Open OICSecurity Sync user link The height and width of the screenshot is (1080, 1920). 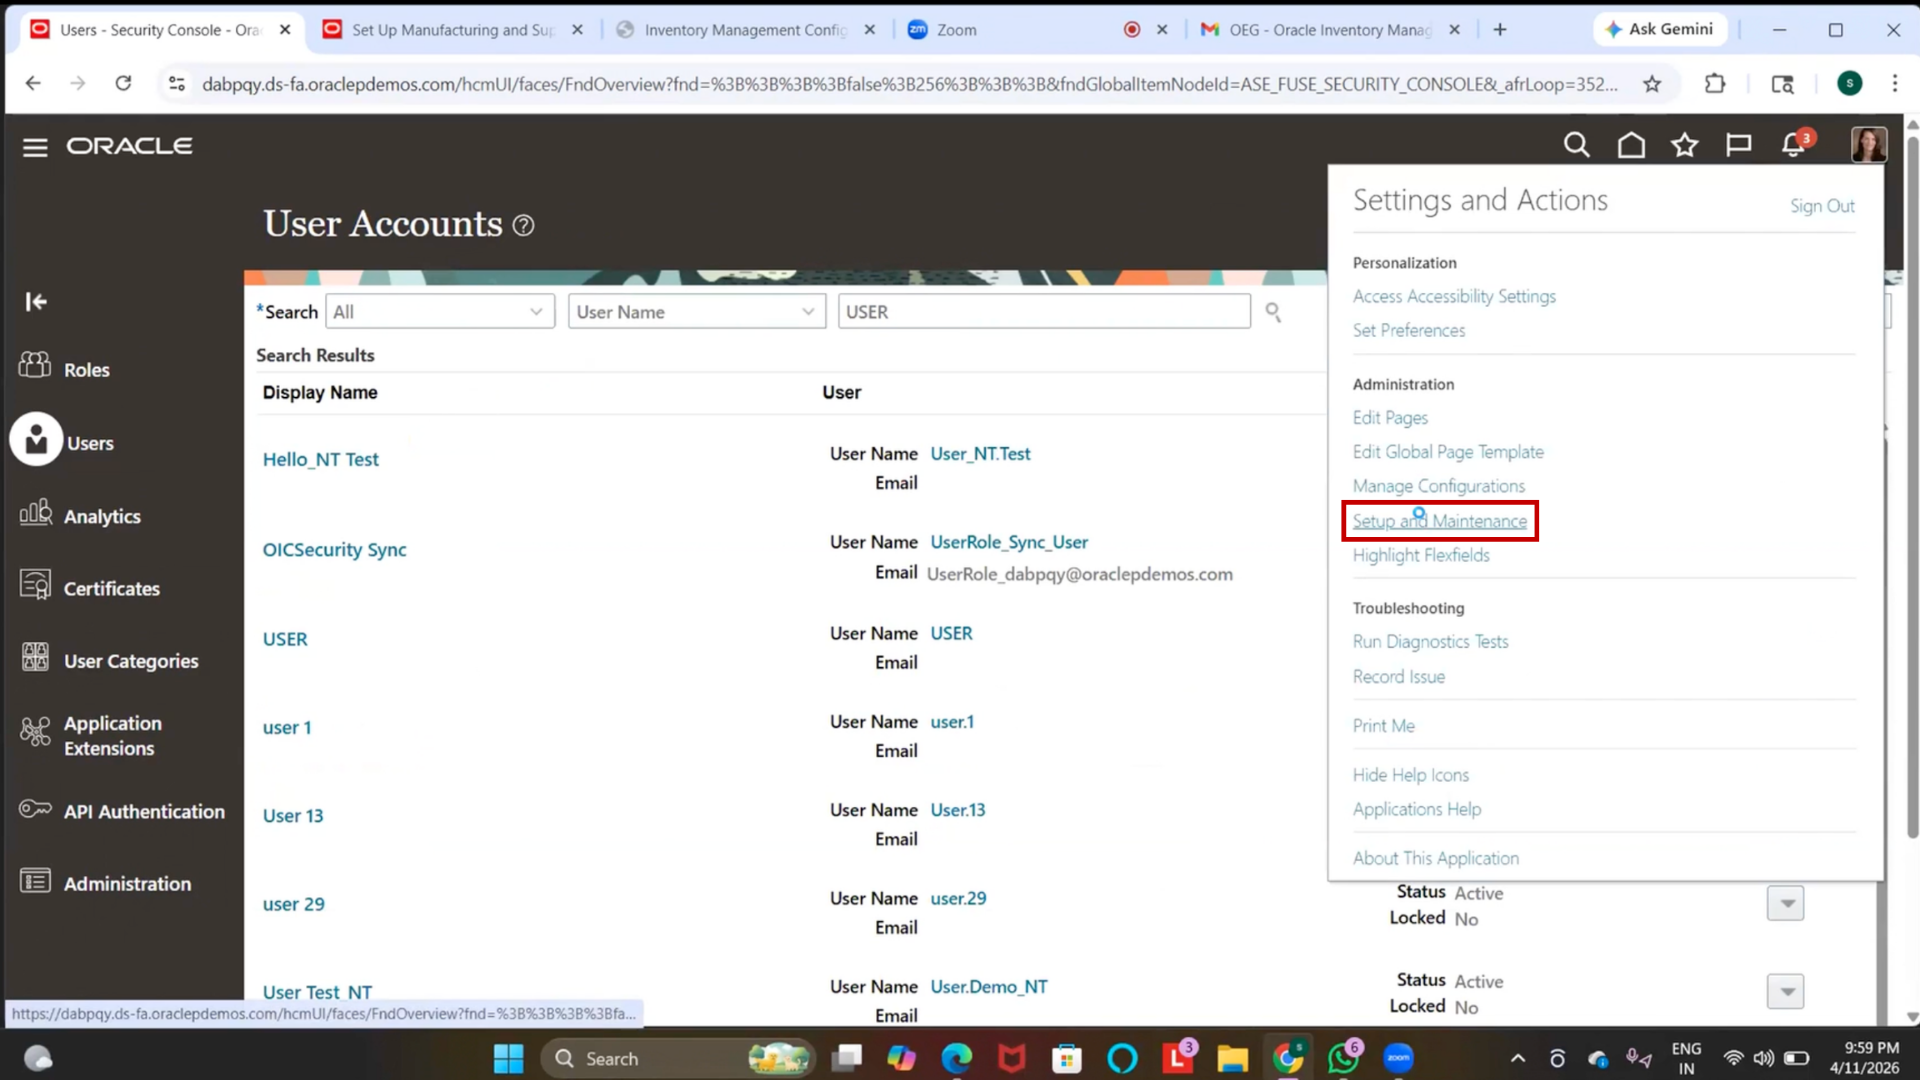[334, 549]
